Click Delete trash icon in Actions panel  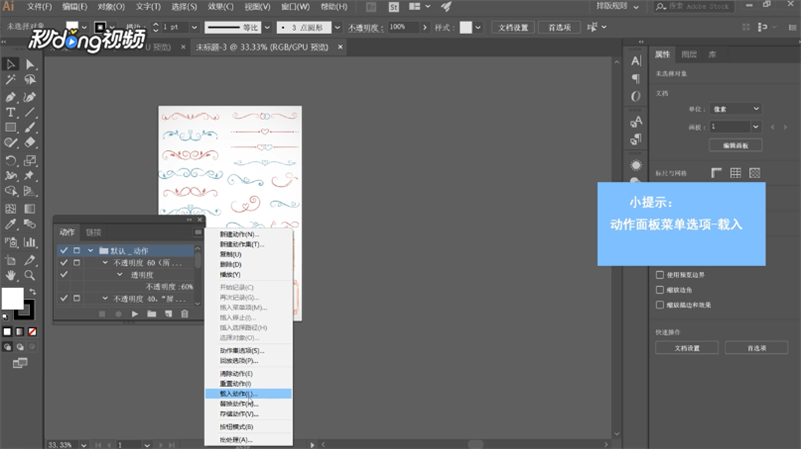(184, 314)
